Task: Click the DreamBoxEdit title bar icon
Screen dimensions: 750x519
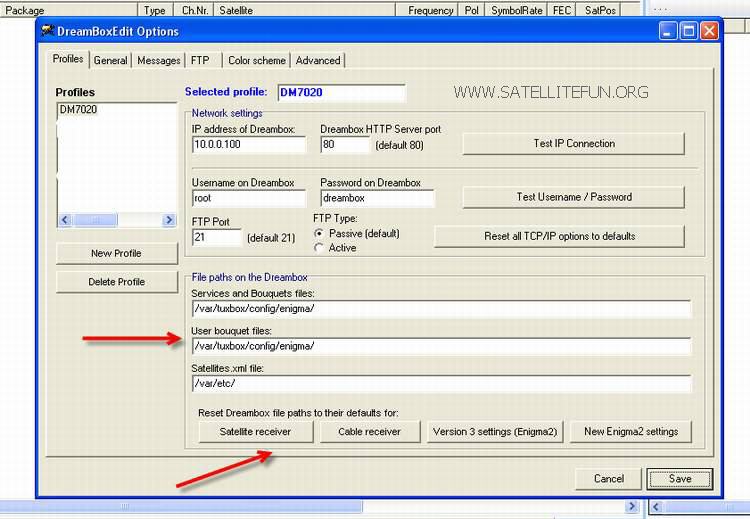Action: coord(47,31)
